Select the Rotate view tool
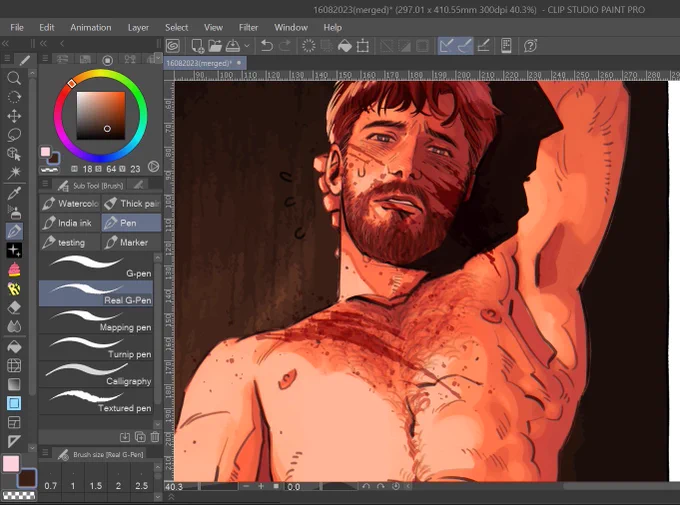This screenshot has width=680, height=505. [14, 97]
